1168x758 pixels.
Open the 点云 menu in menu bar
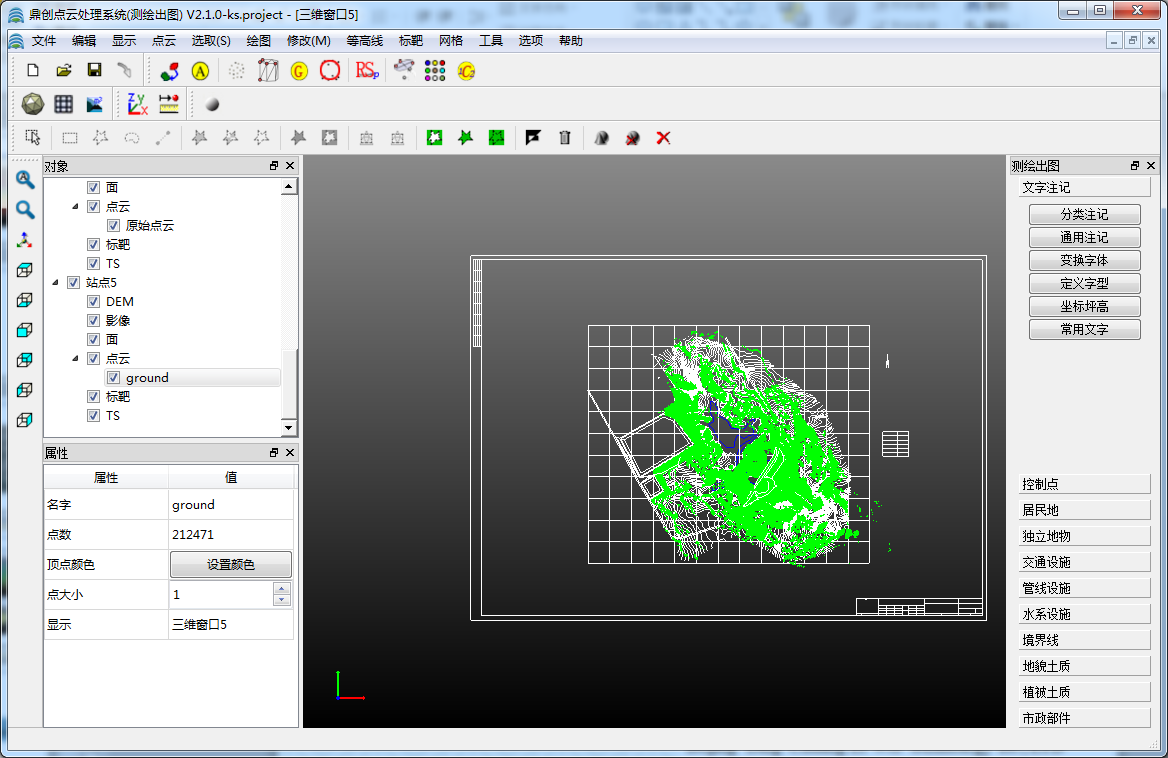click(163, 41)
